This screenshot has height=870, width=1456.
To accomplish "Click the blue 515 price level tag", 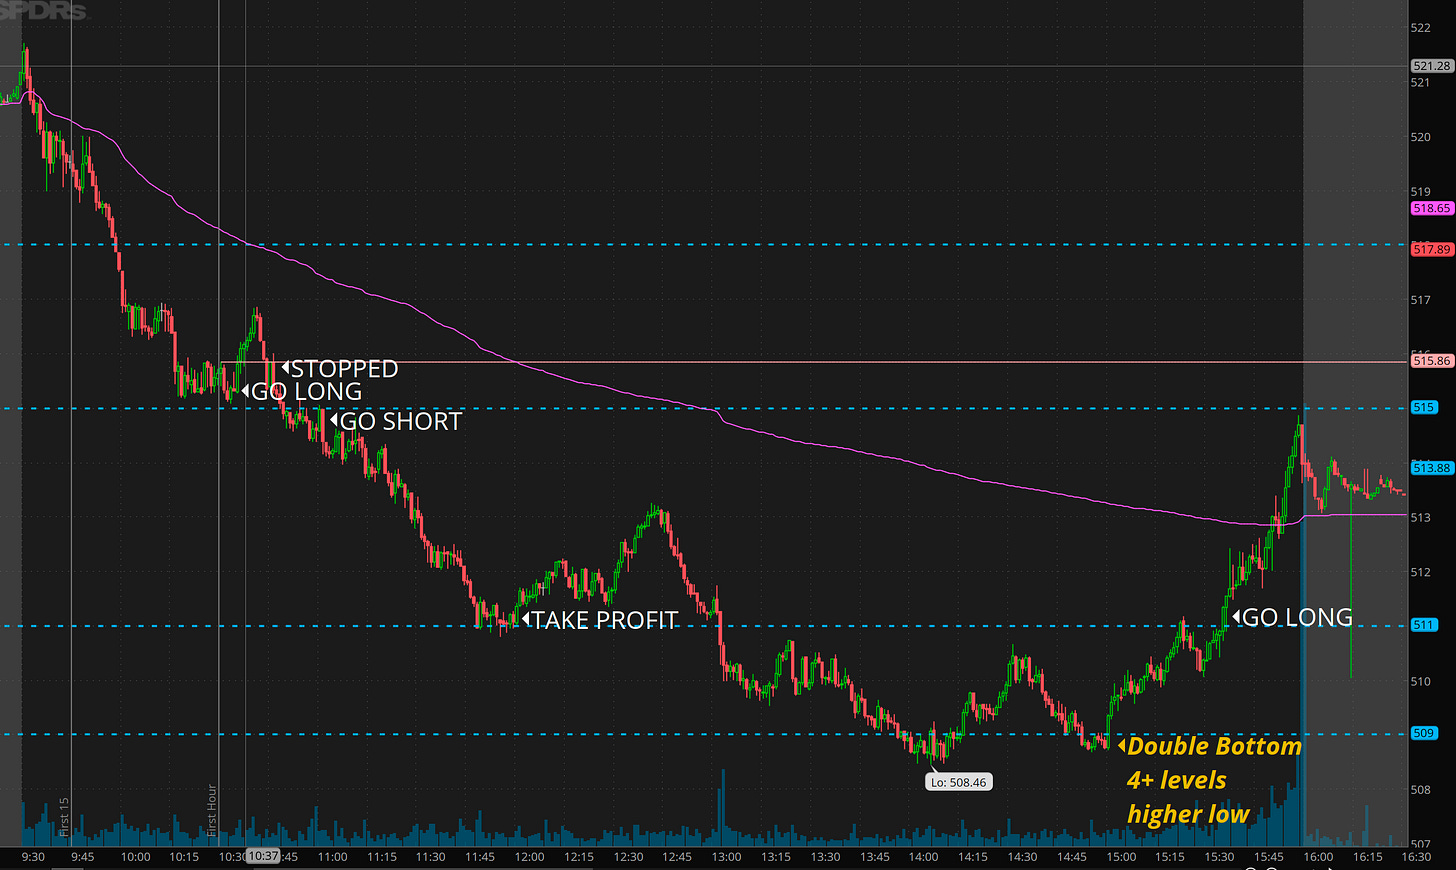I will (1424, 407).
